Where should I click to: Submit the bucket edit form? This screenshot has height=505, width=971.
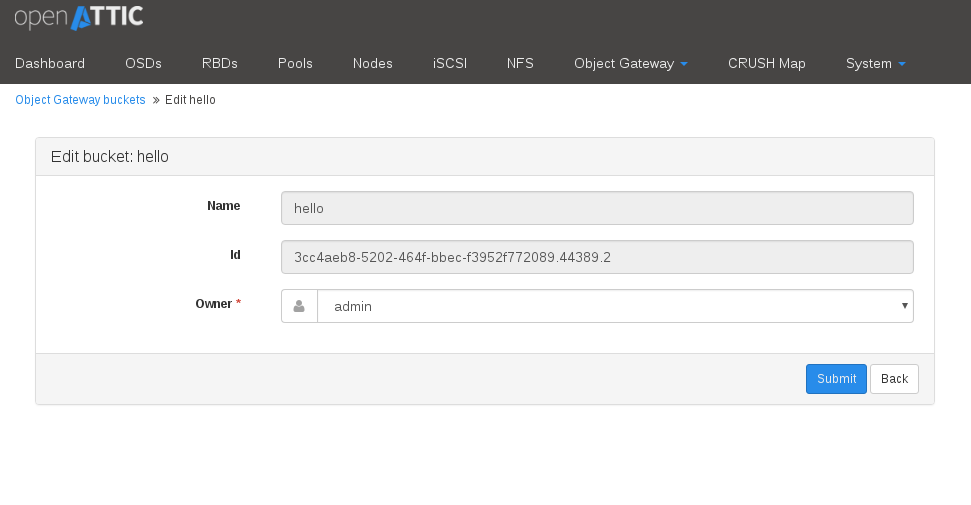836,379
